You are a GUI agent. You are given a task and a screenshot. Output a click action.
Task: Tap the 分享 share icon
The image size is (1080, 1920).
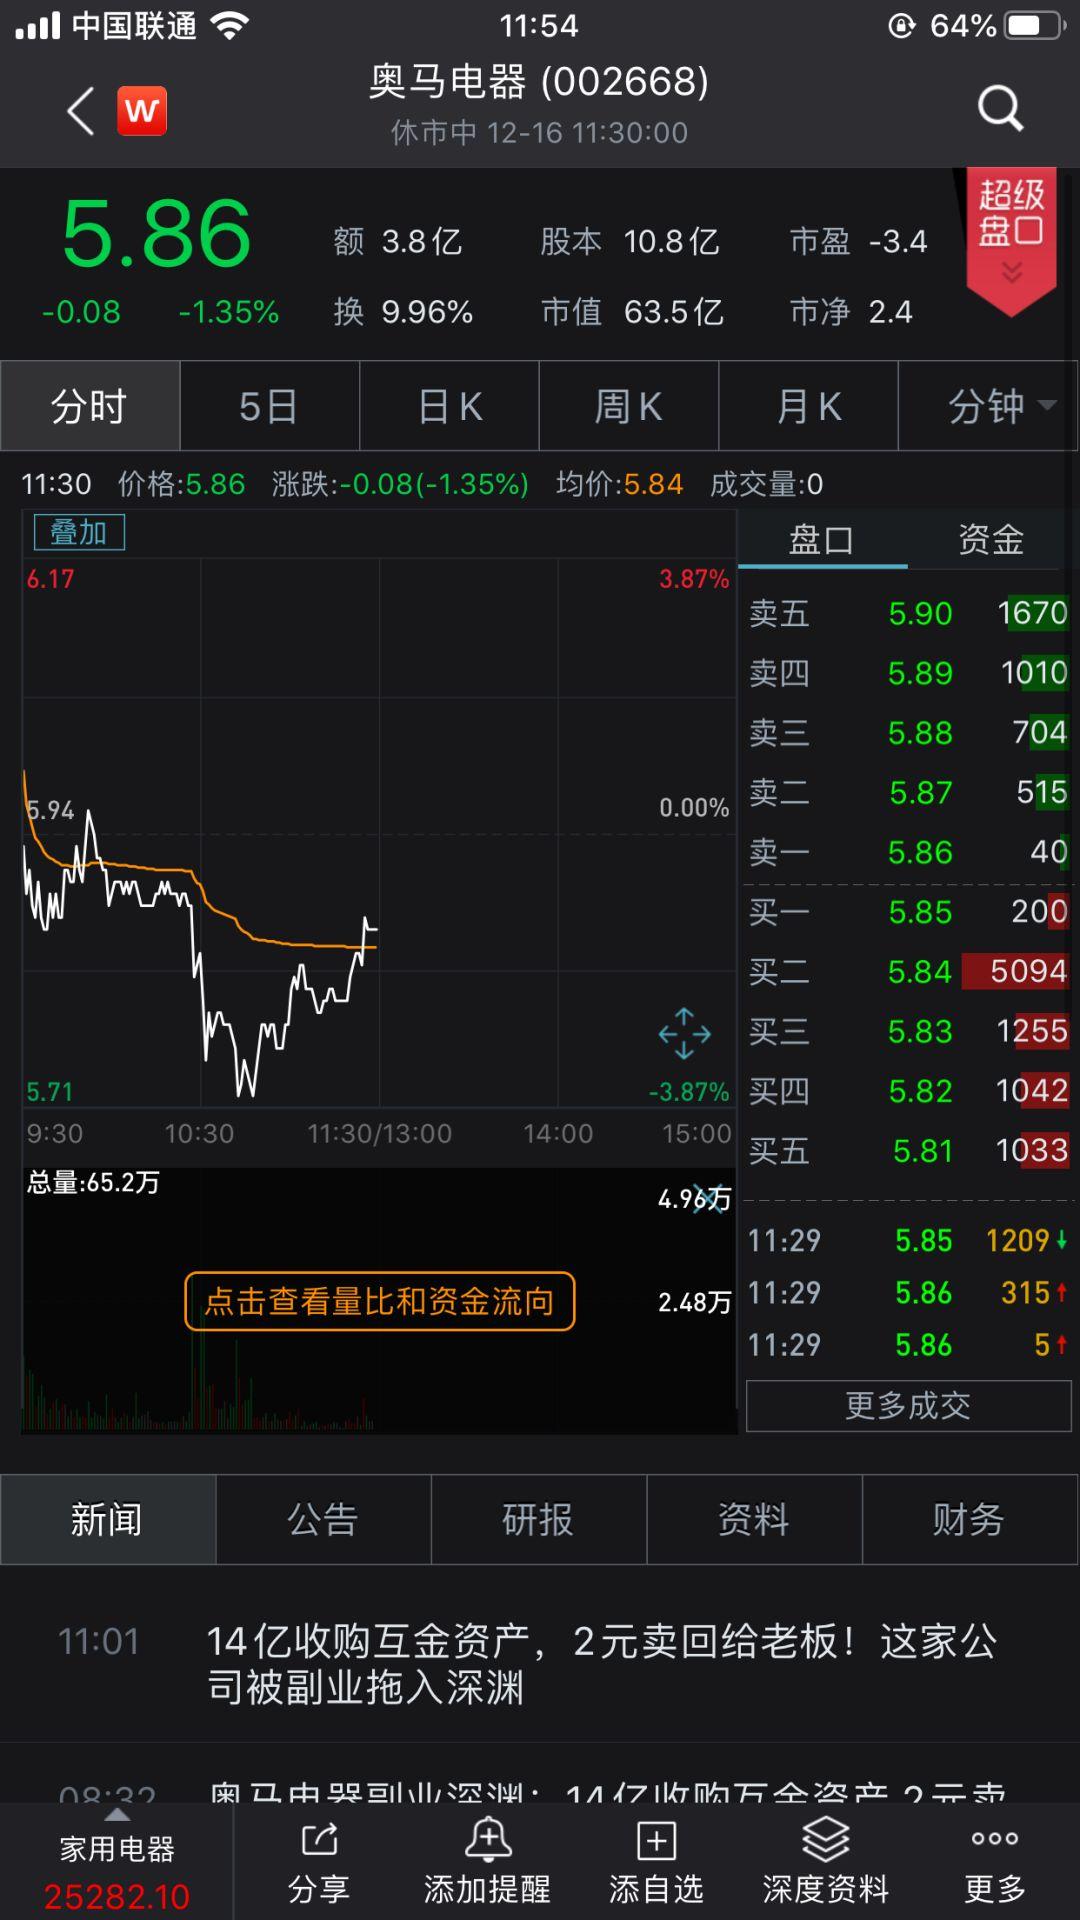tap(319, 1839)
